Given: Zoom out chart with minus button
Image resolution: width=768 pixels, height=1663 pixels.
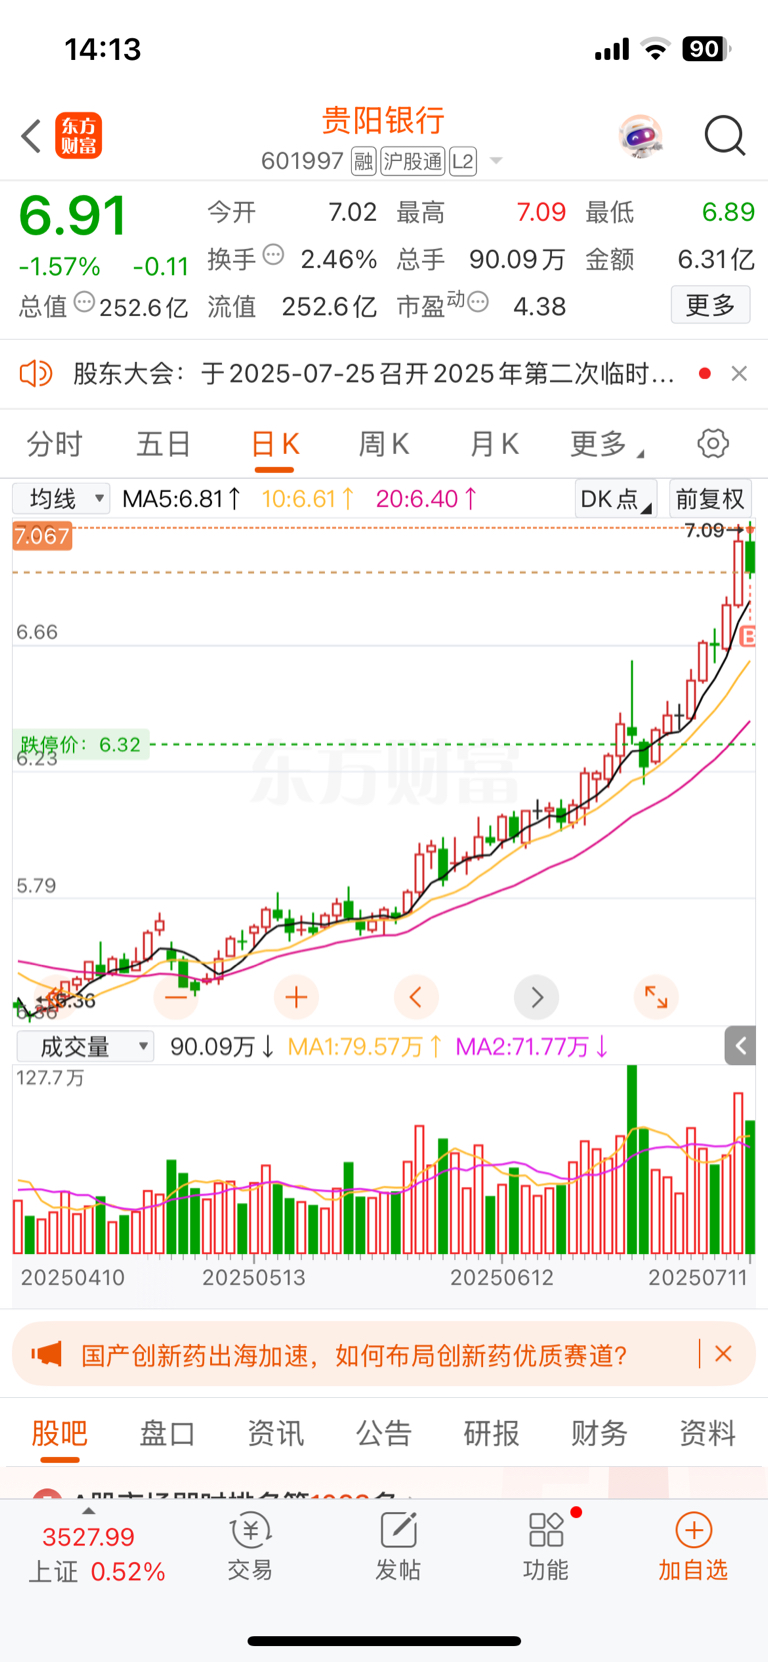Looking at the screenshot, I should pyautogui.click(x=176, y=997).
